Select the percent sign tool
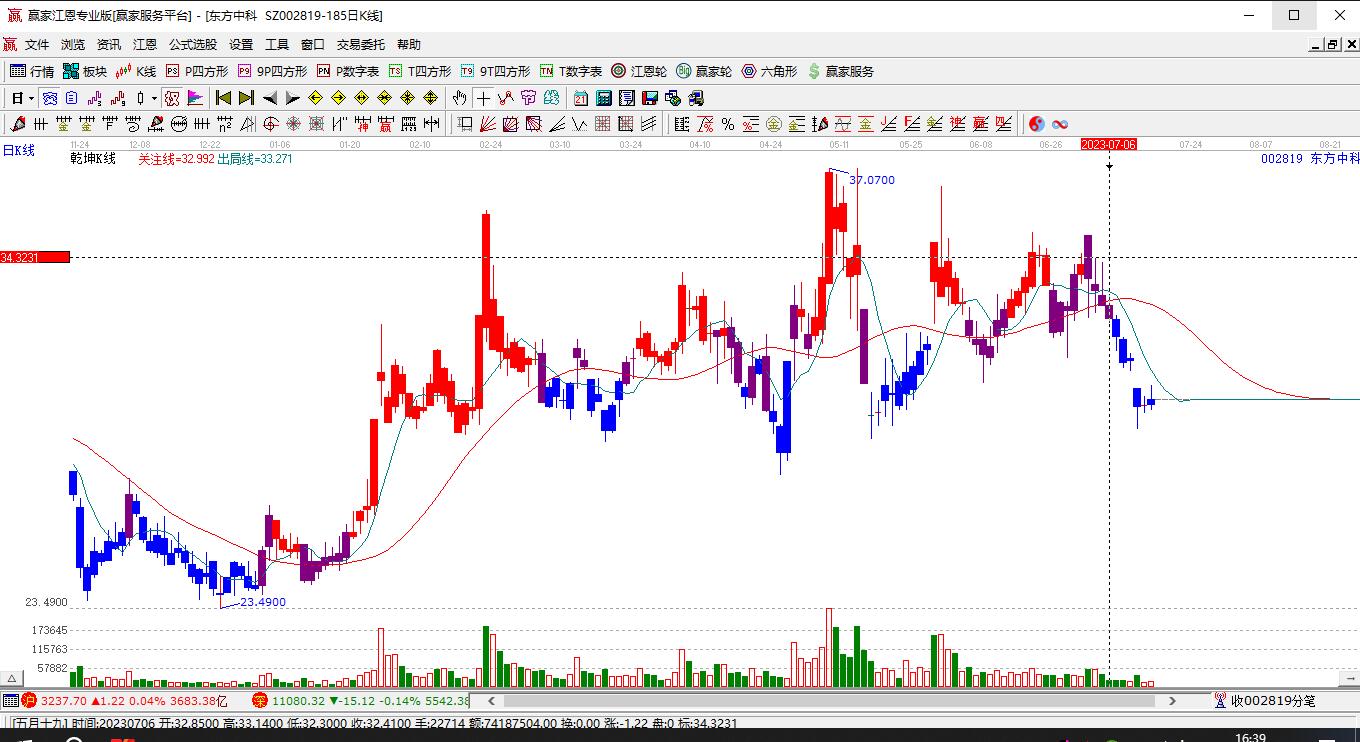The width and height of the screenshot is (1360, 742). pyautogui.click(x=728, y=124)
